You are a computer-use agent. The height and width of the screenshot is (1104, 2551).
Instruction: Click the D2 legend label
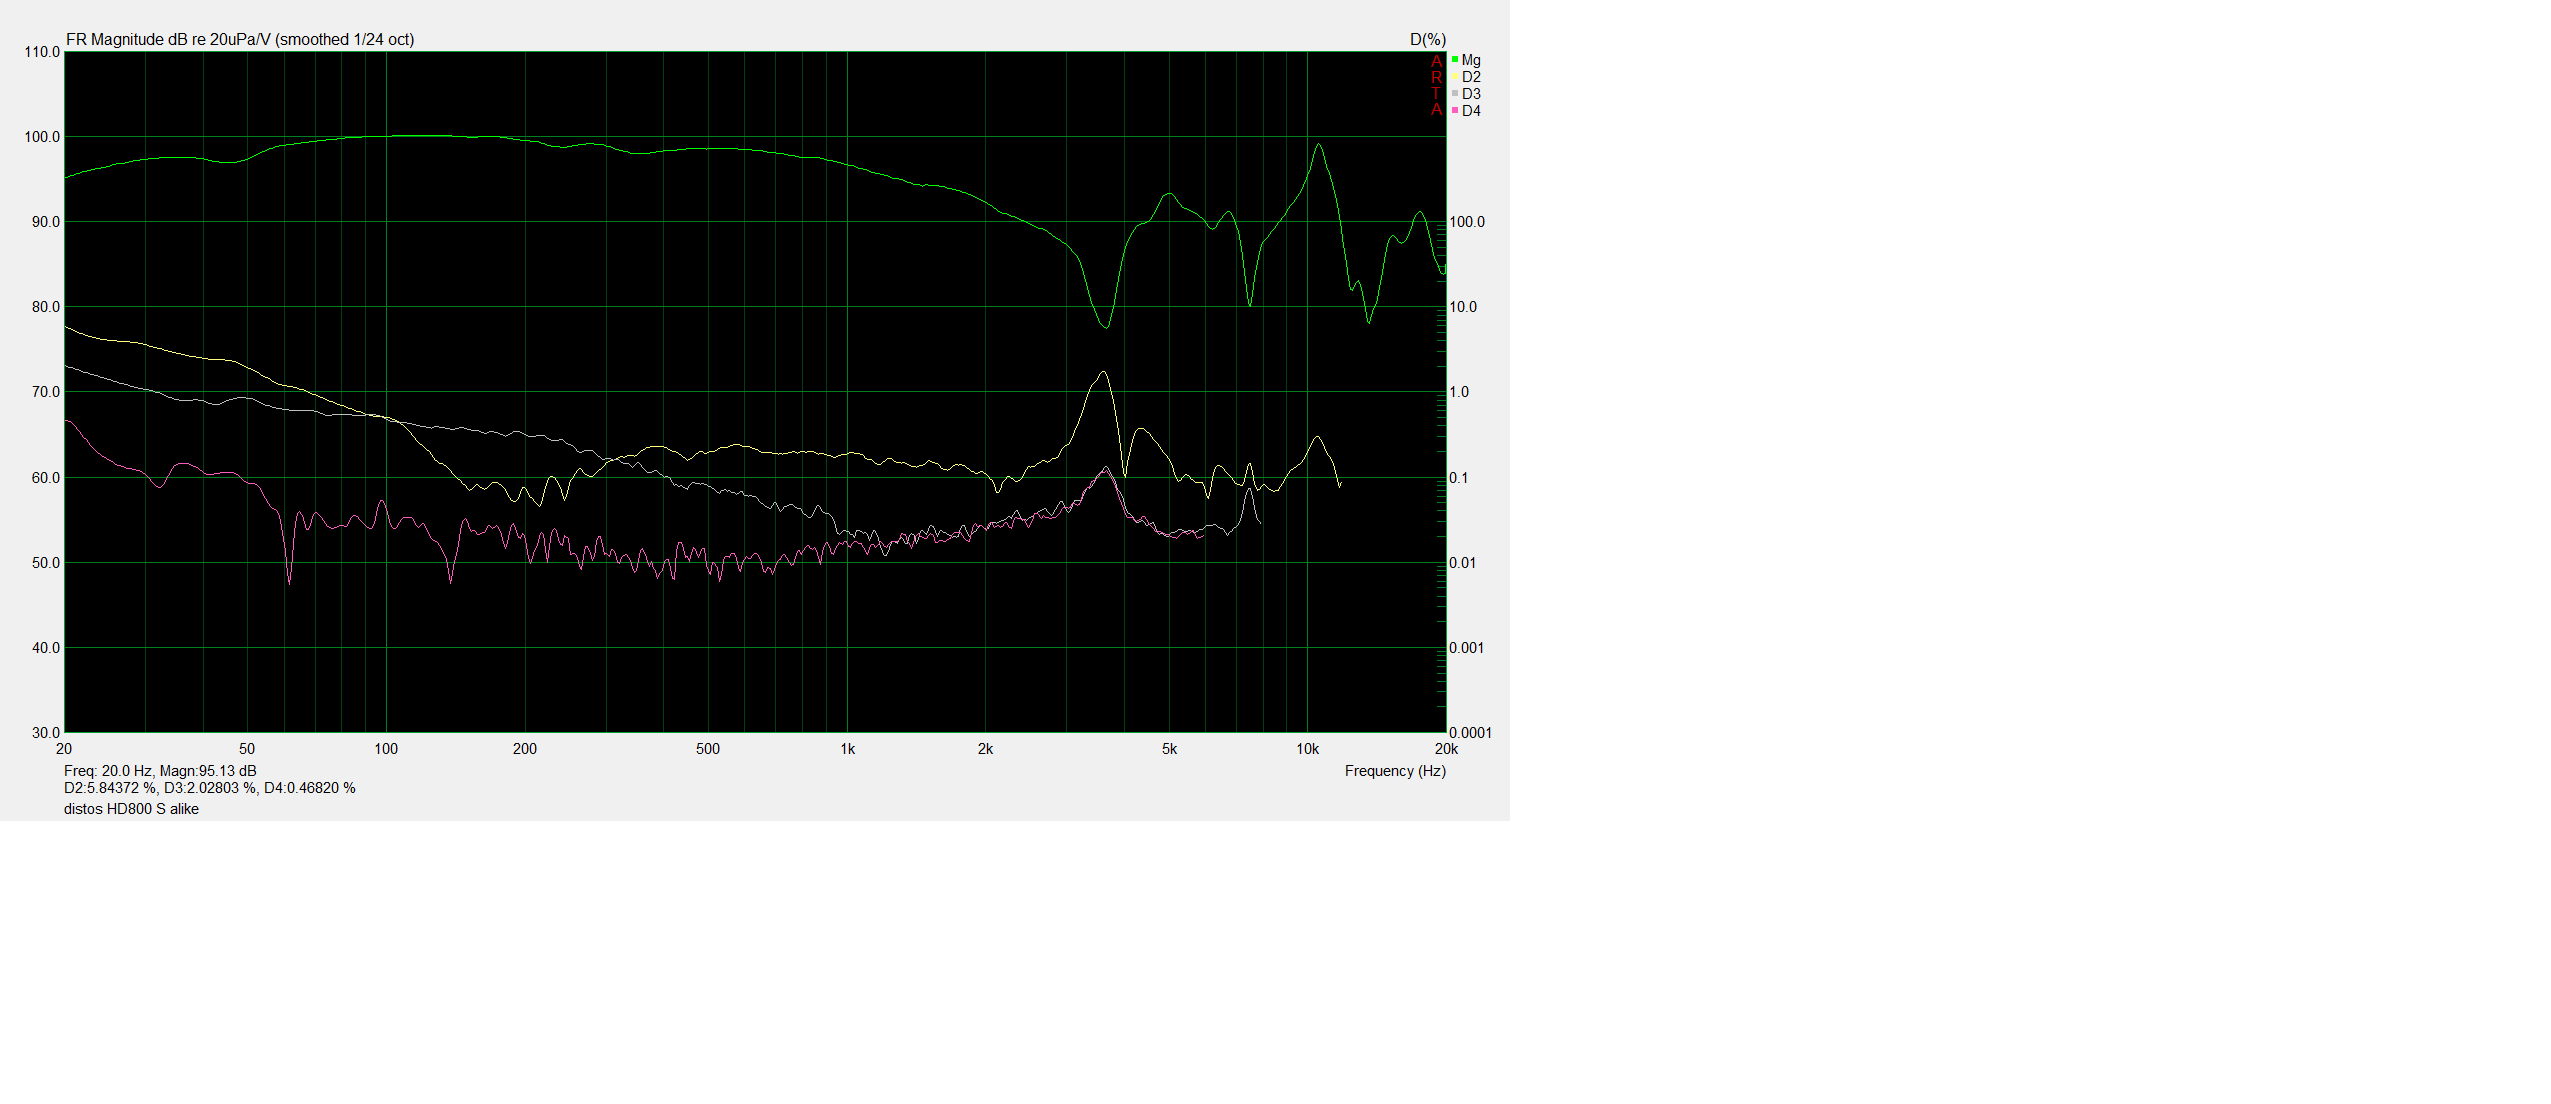(x=1471, y=77)
